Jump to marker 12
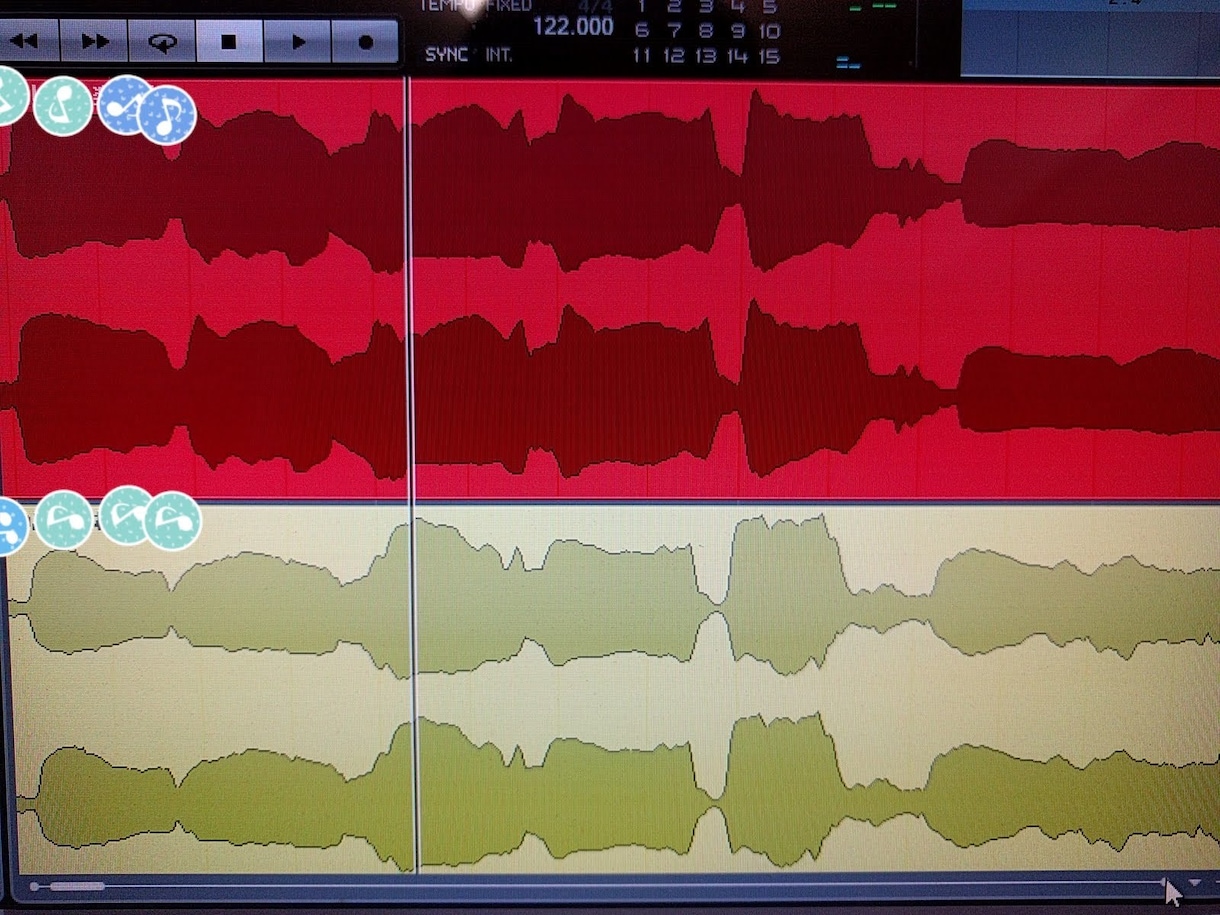 tap(674, 56)
